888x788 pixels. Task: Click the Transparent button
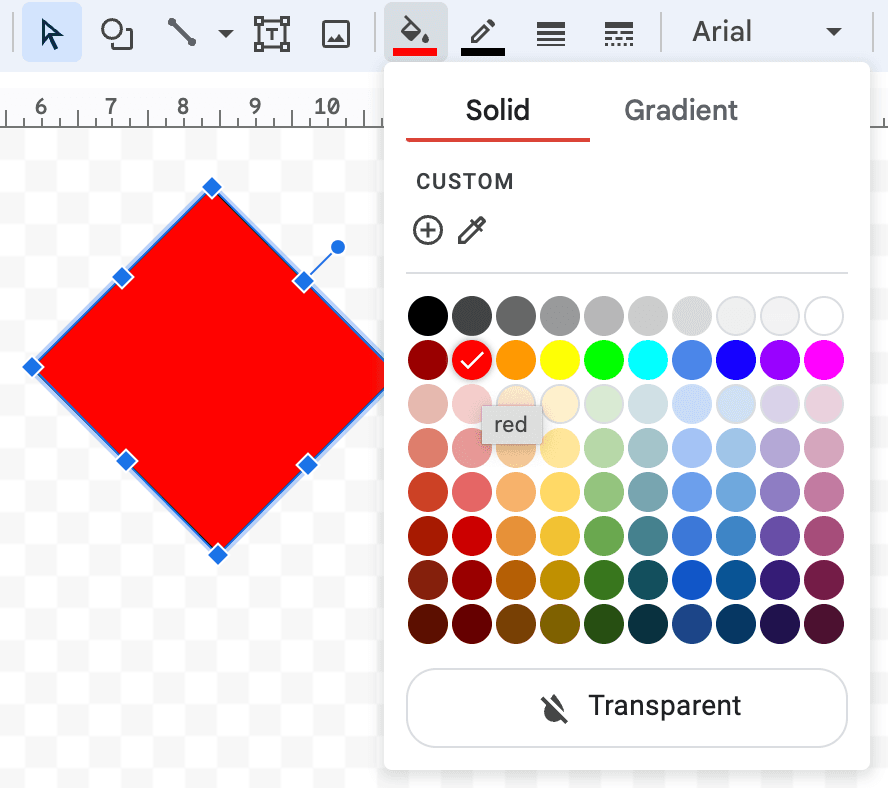(626, 707)
